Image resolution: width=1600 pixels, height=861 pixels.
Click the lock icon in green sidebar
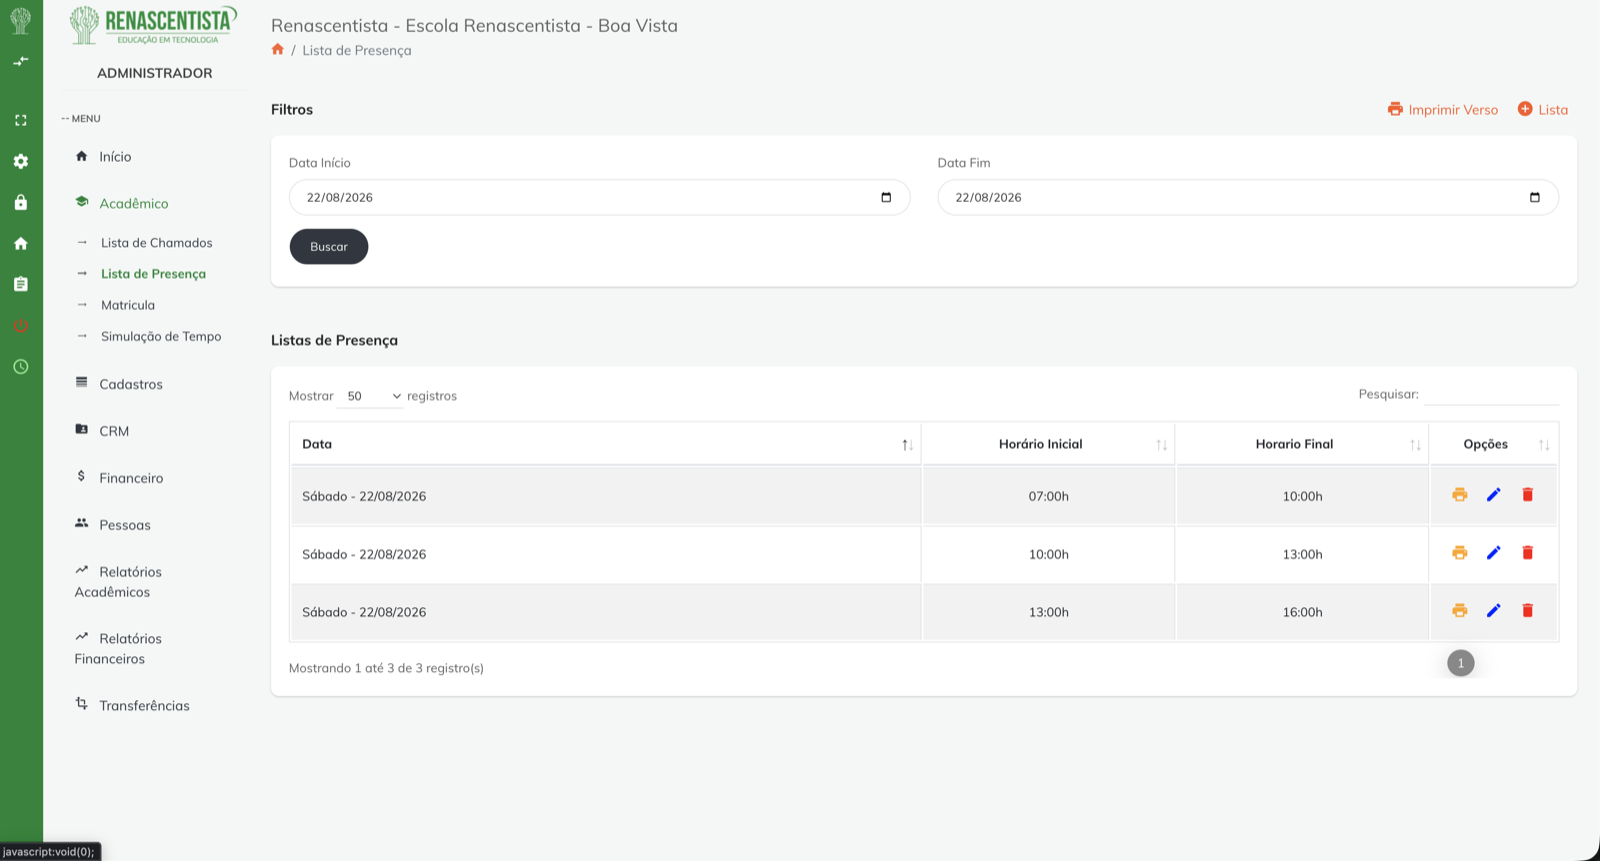pyautogui.click(x=21, y=202)
